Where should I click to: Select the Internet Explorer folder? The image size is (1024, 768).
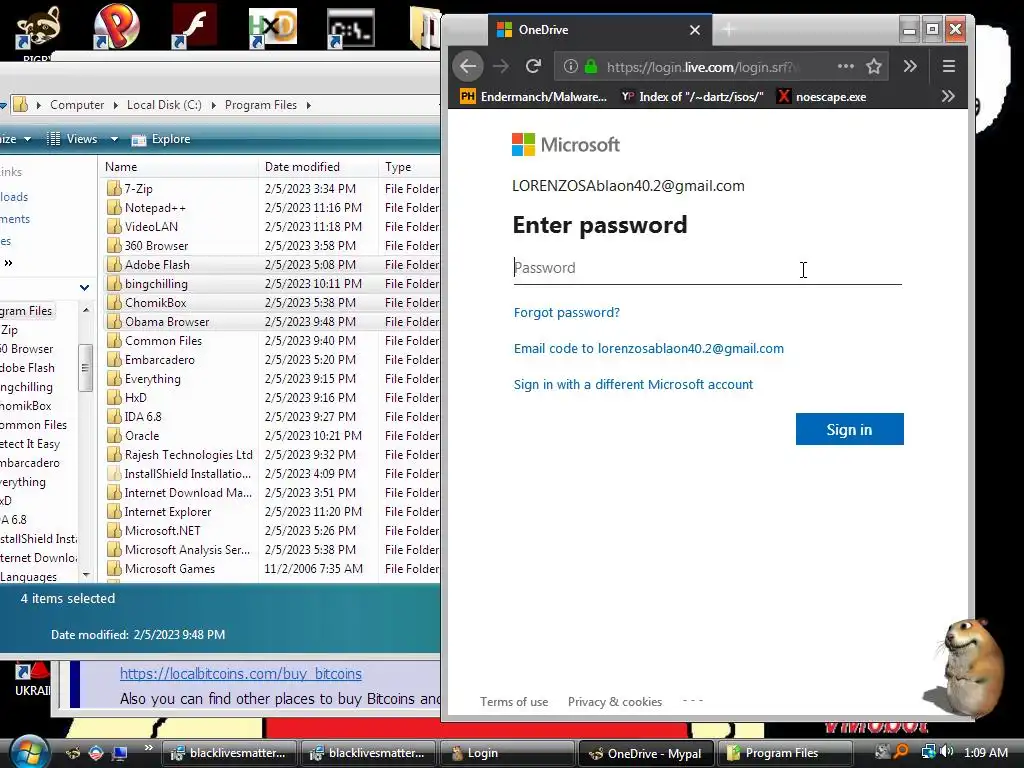click(x=168, y=512)
